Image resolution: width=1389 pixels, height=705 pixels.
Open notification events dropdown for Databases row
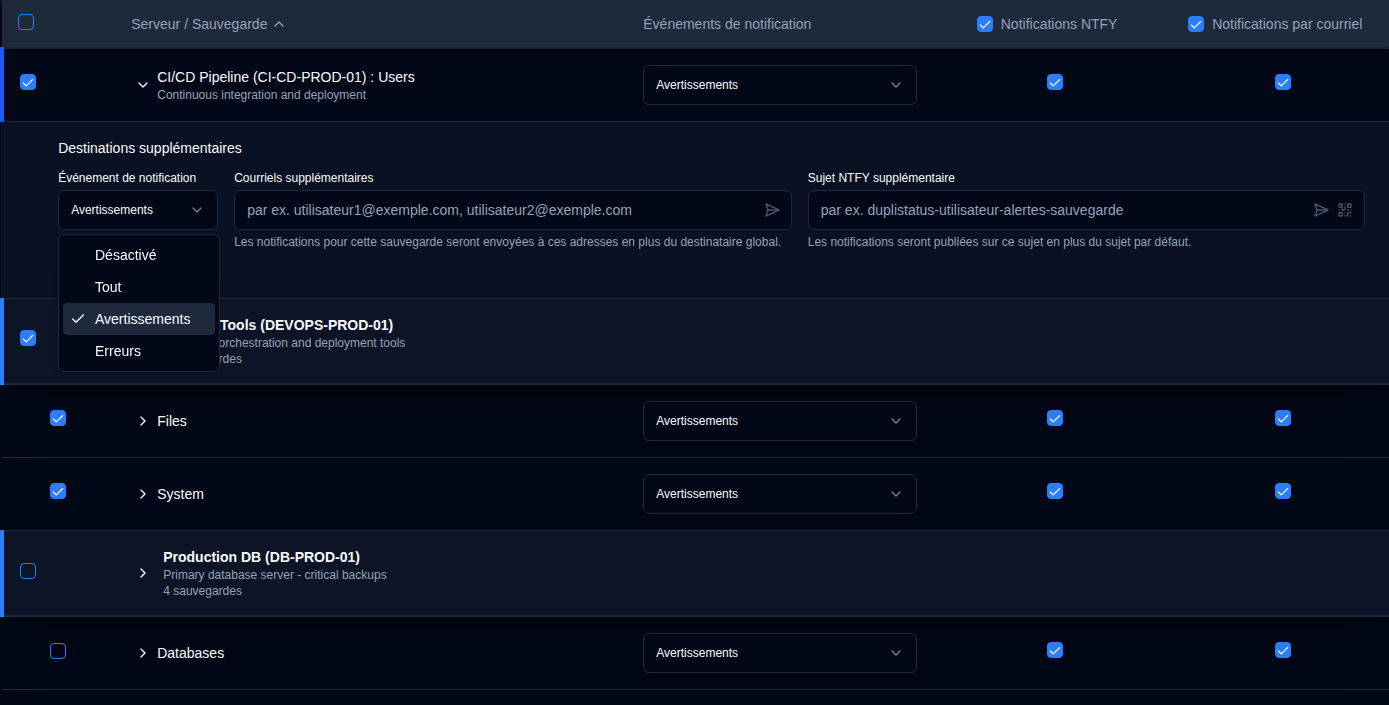point(780,653)
